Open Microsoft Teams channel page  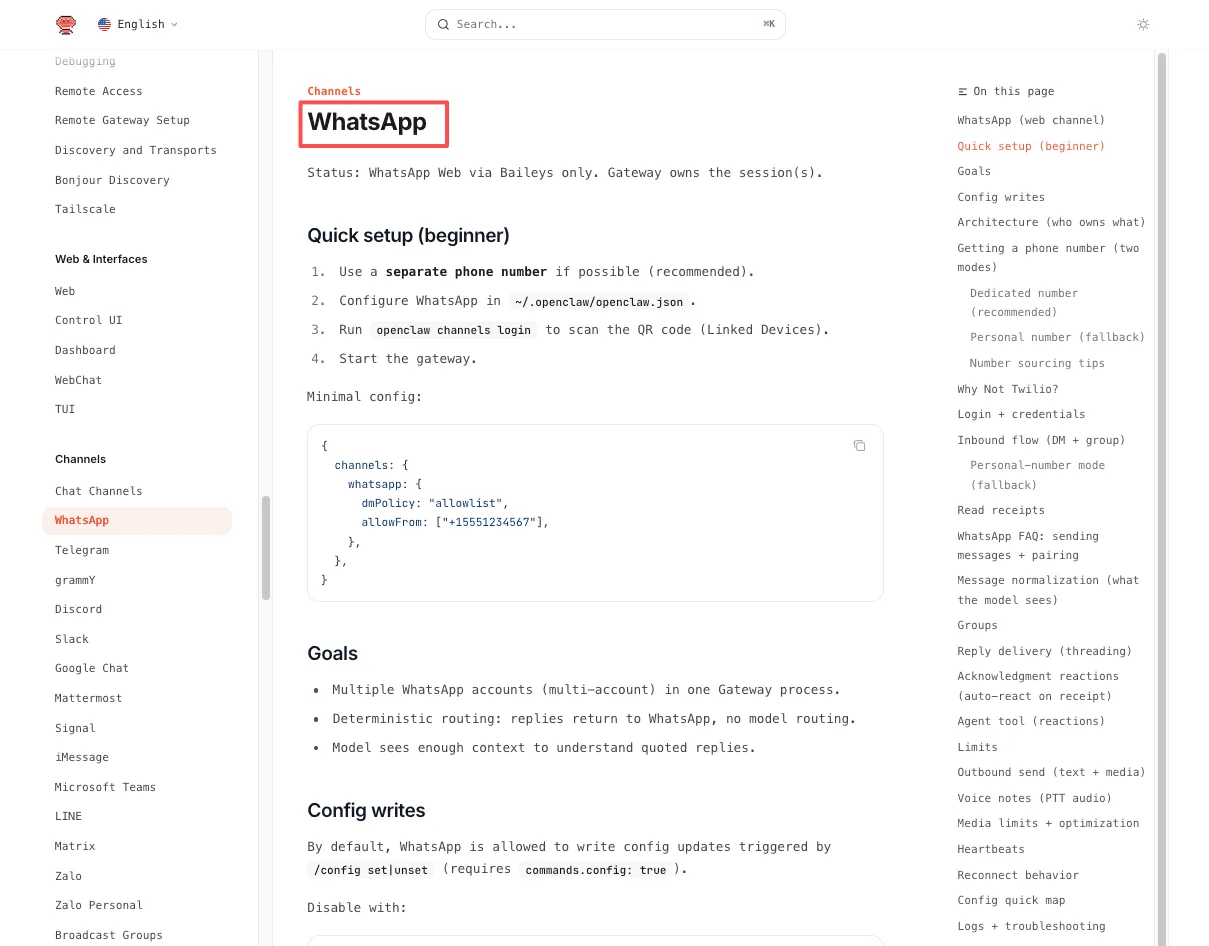tap(105, 787)
